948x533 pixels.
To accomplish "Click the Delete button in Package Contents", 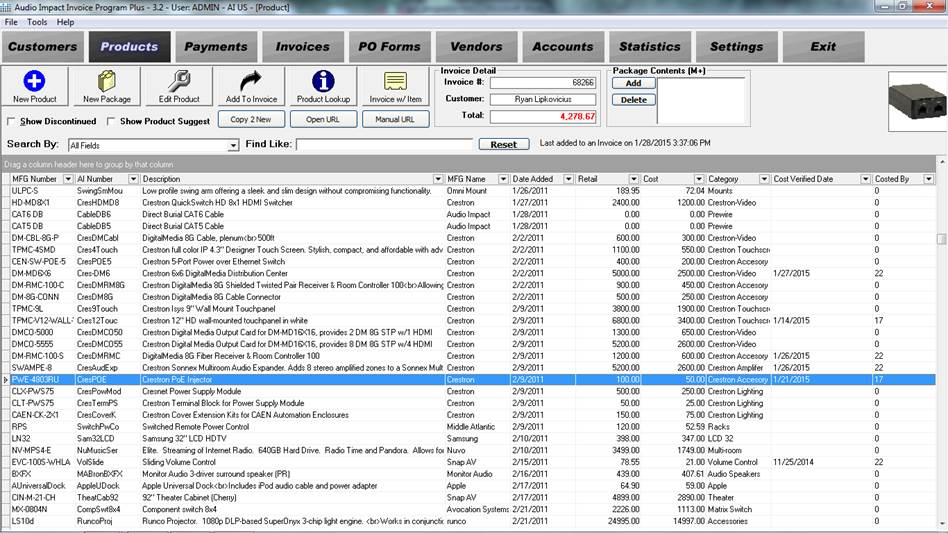I will click(x=633, y=100).
